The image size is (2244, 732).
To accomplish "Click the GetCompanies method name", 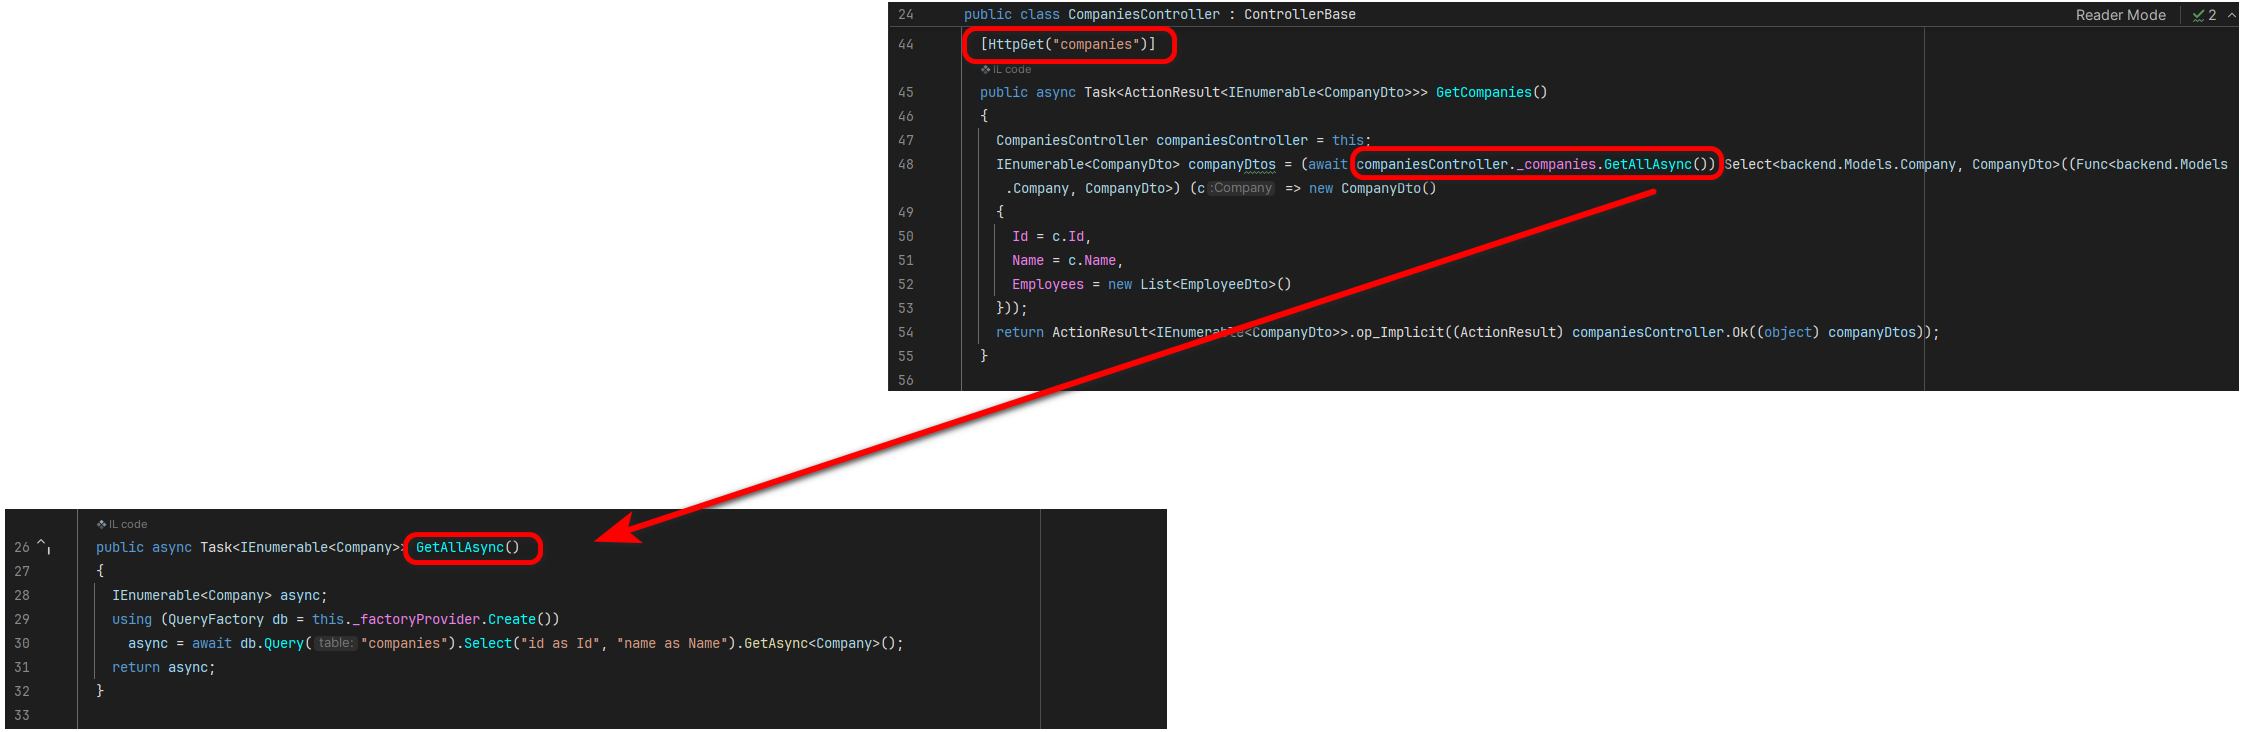I will (1483, 92).
